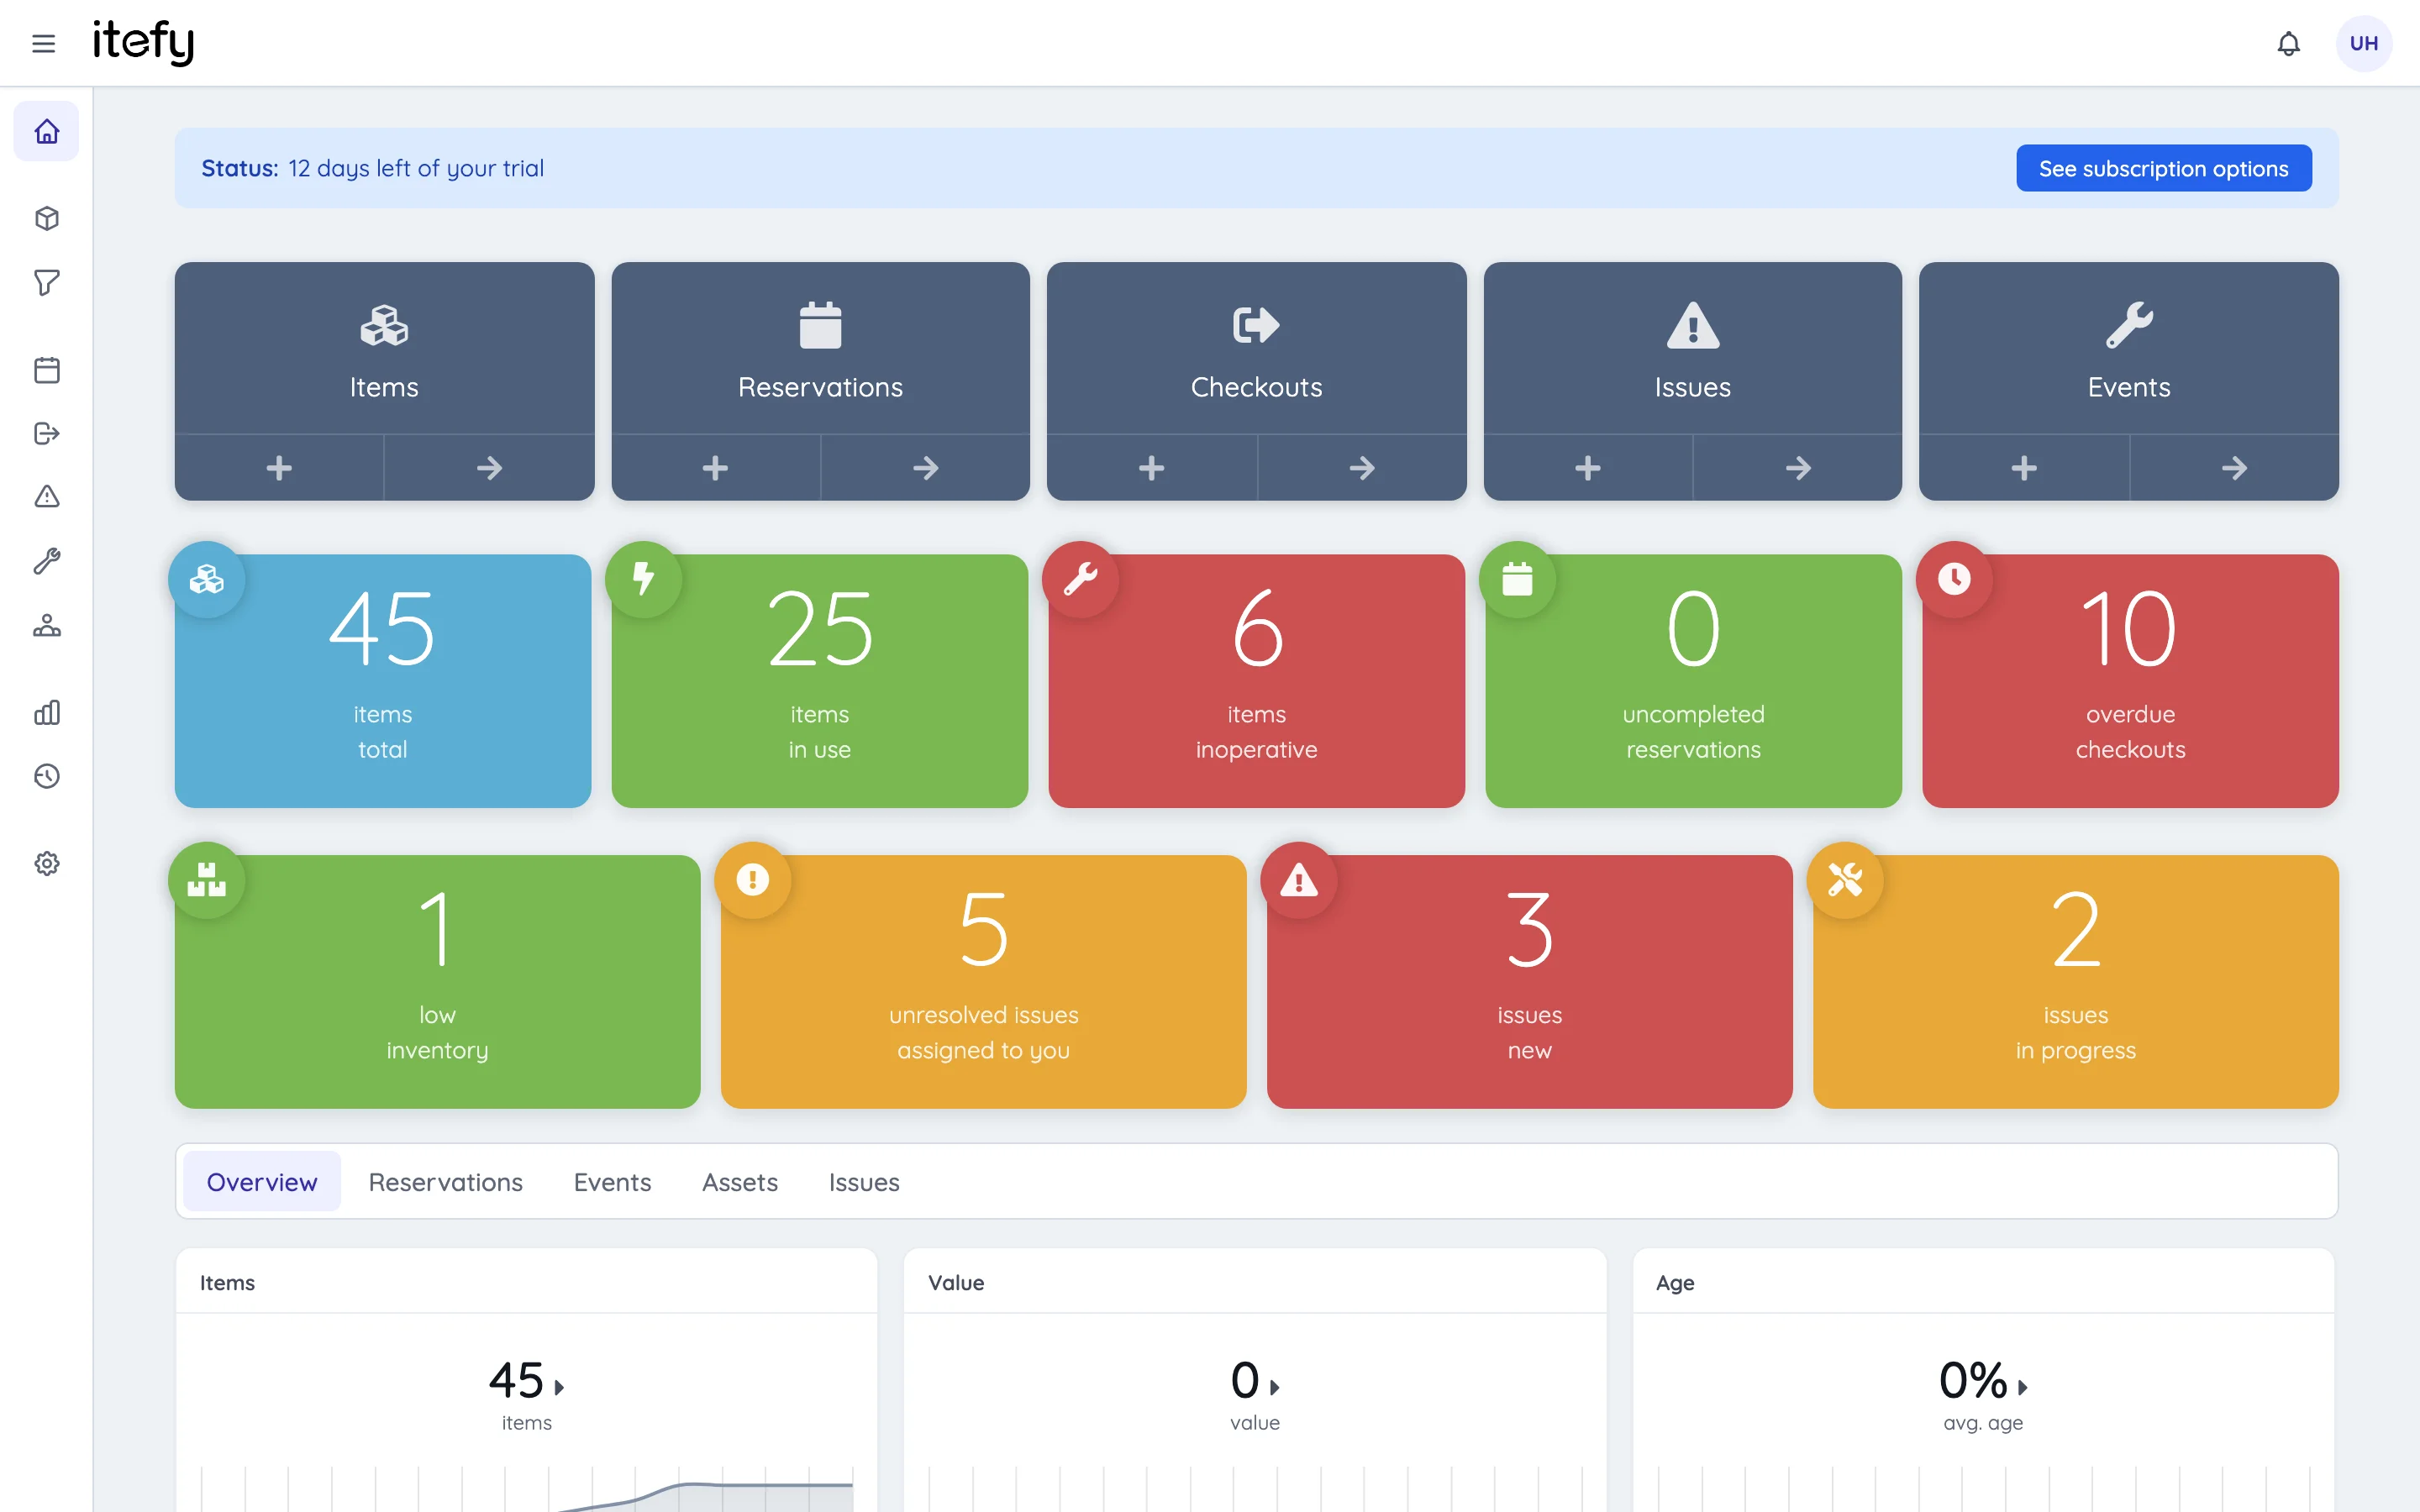Expand the 0% avg. age arrow

2022,1387
